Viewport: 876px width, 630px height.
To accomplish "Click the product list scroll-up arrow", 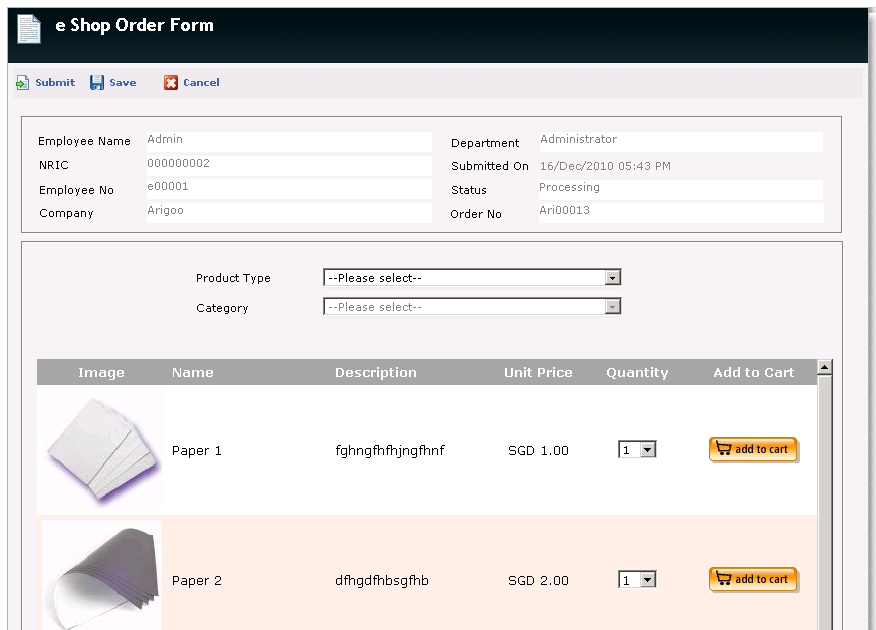I will [825, 368].
